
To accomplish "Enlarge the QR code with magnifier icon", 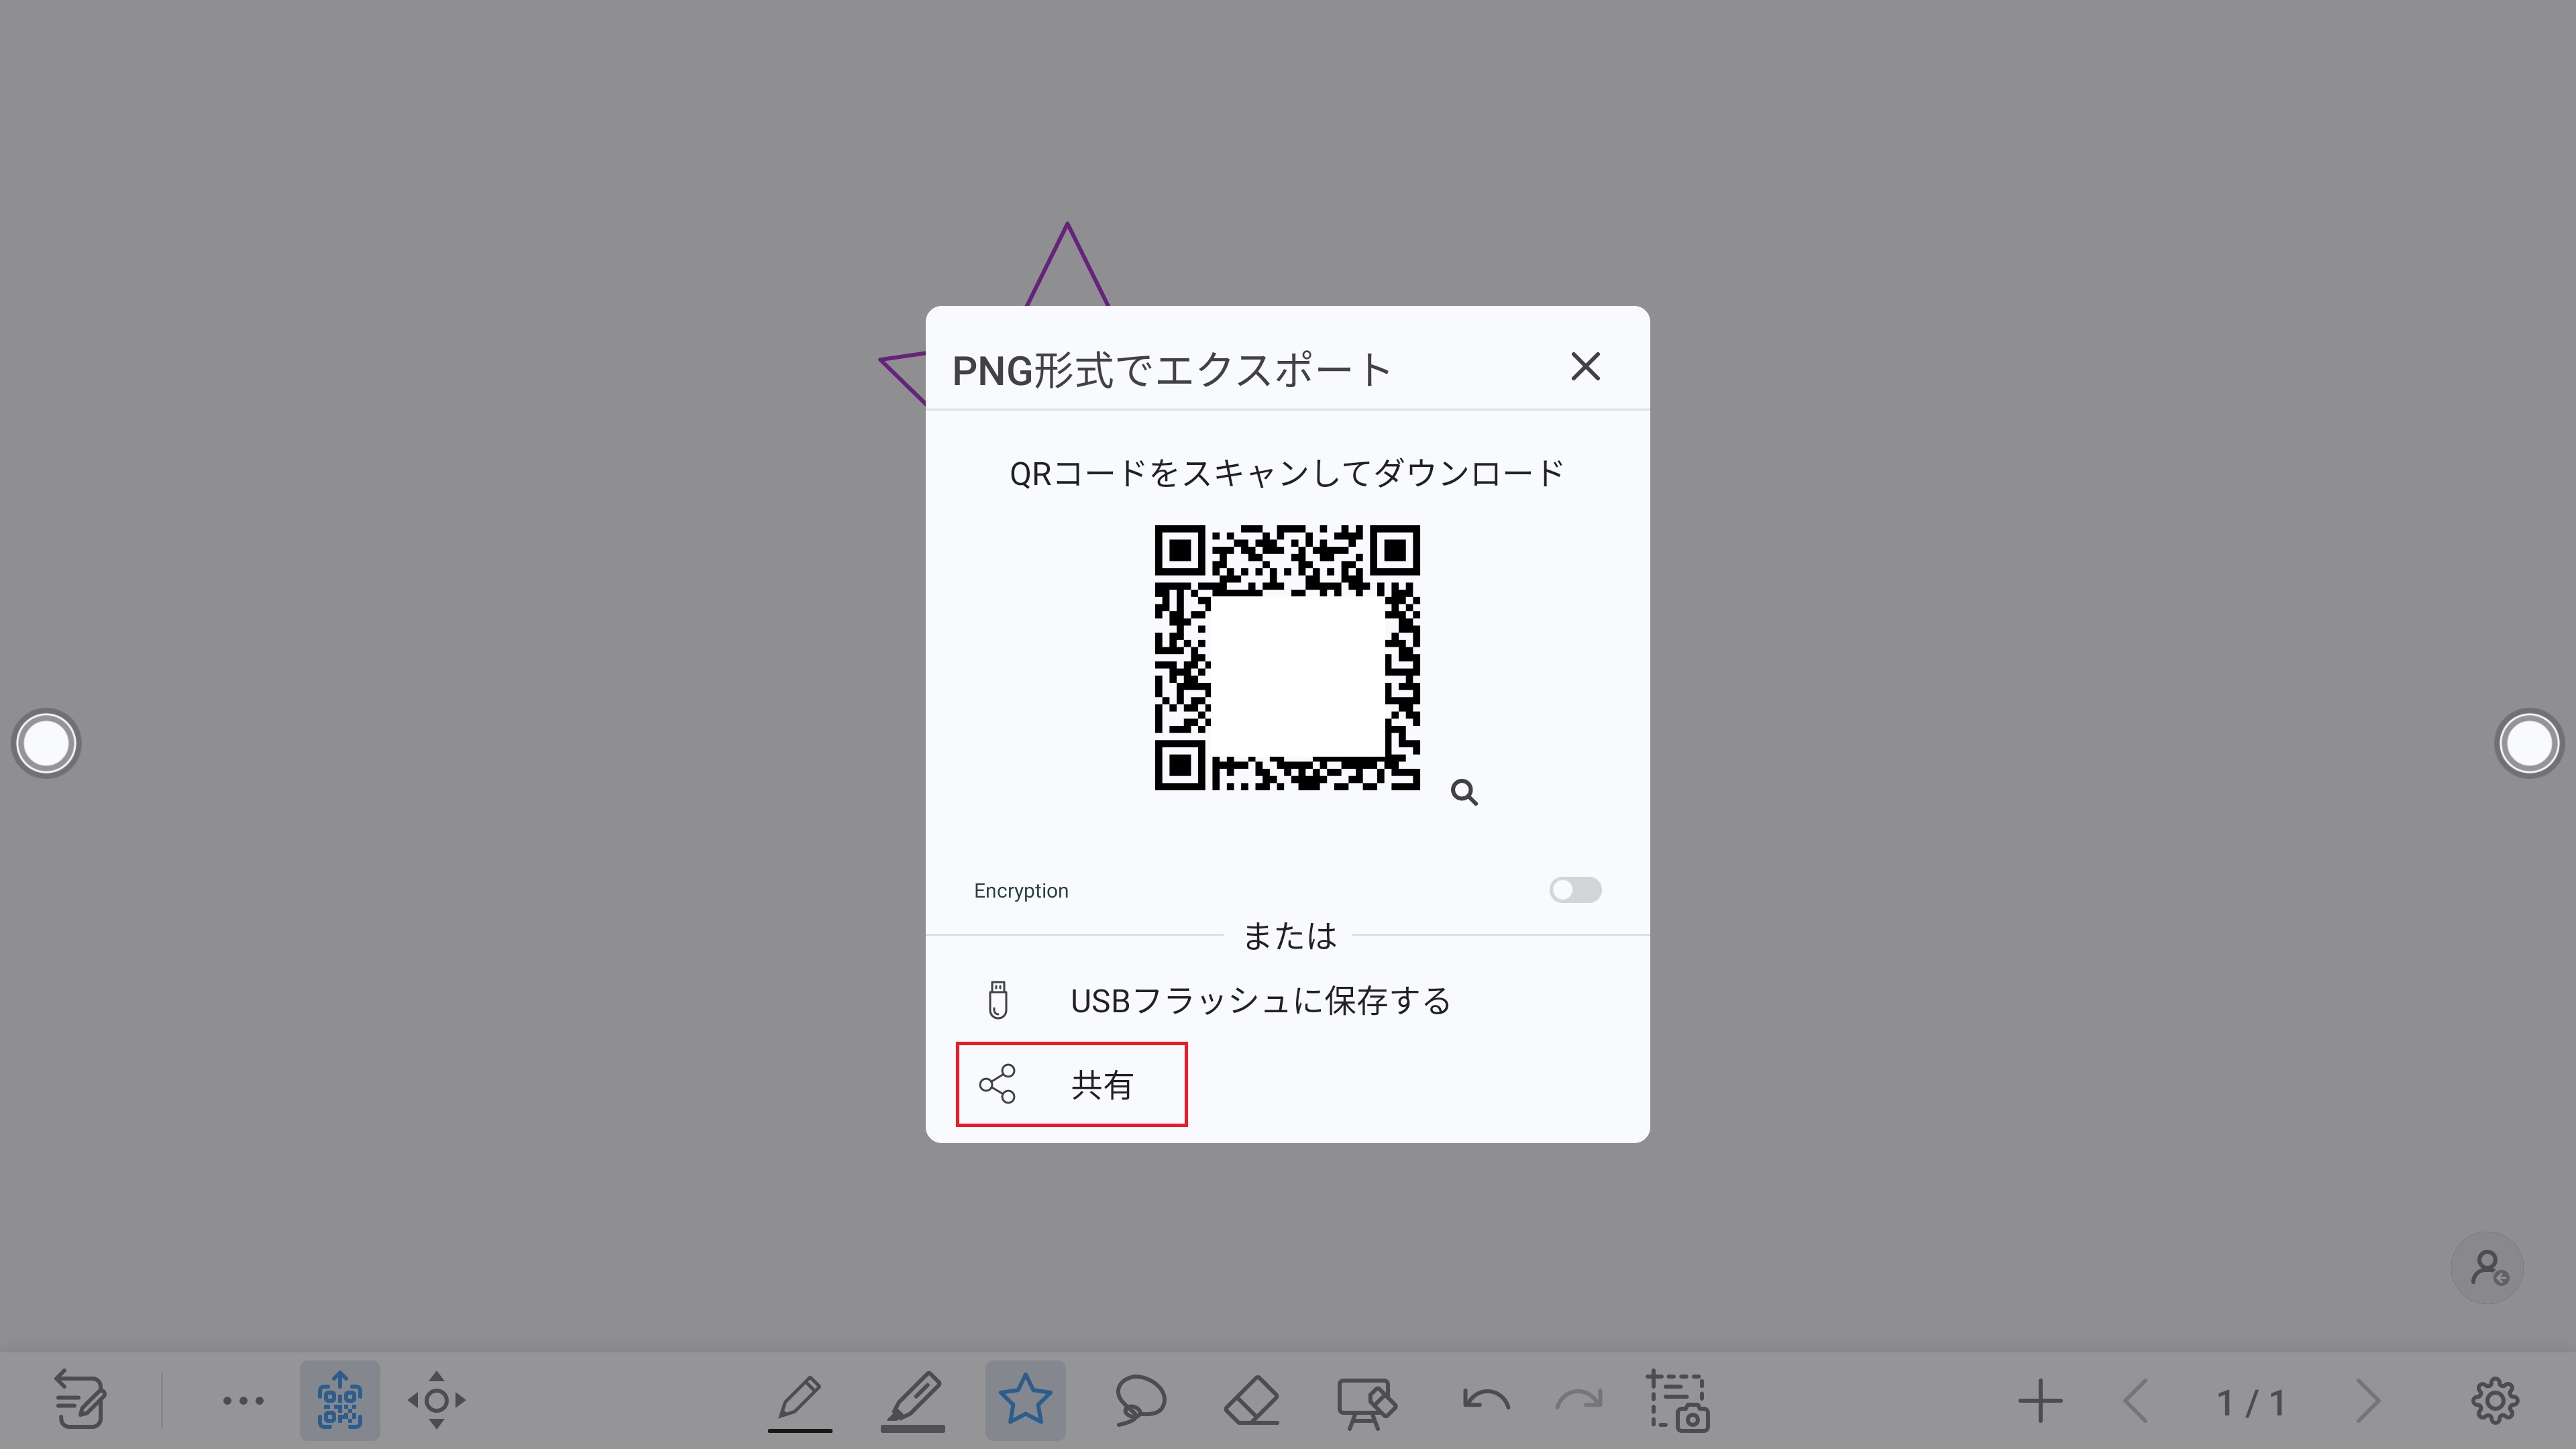I will 1464,793.
